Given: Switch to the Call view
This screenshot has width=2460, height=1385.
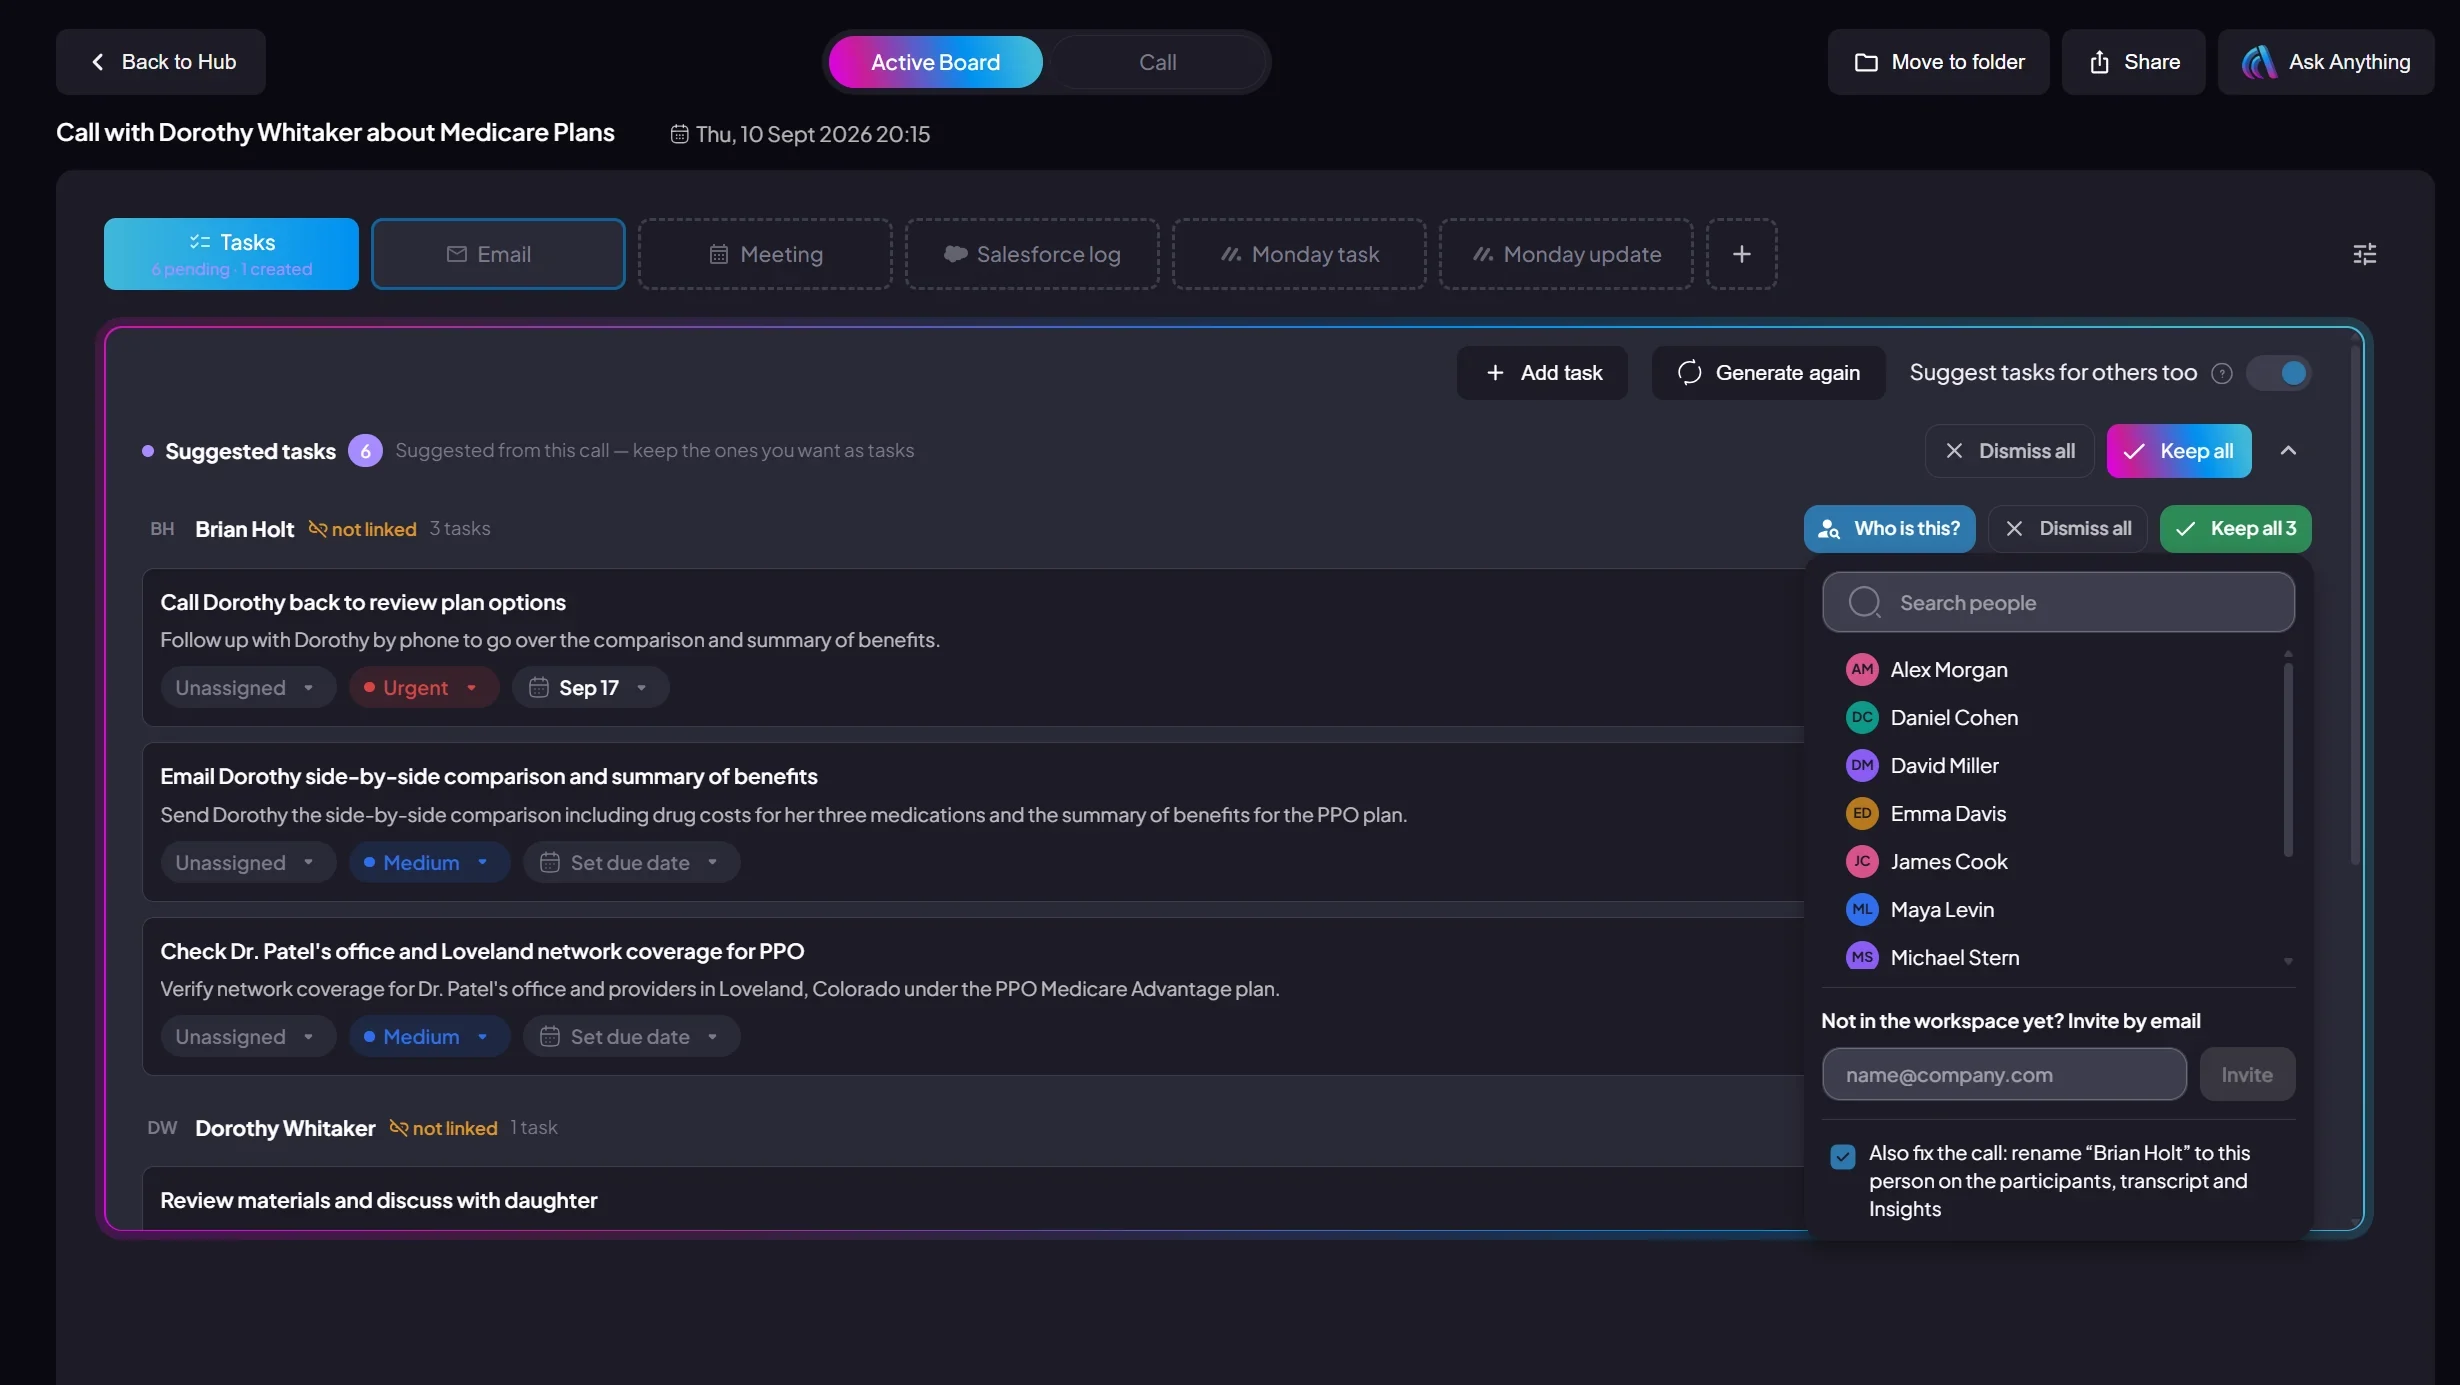Looking at the screenshot, I should coord(1157,62).
